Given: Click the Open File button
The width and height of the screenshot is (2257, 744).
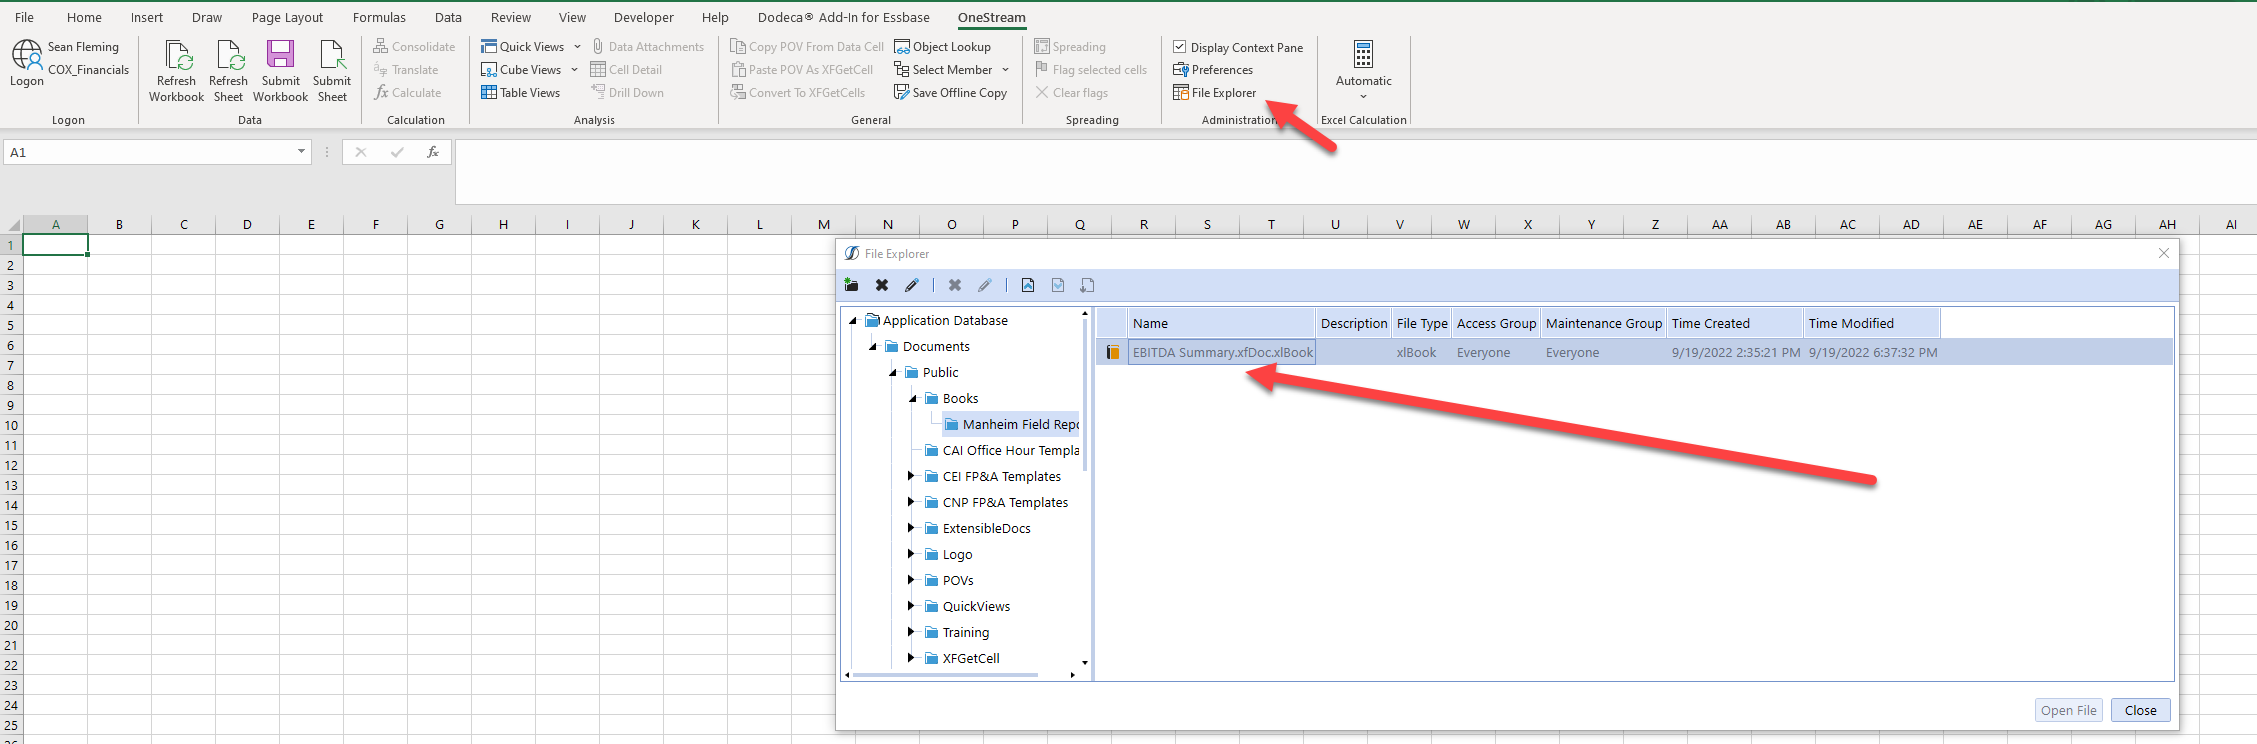Looking at the screenshot, I should [x=2068, y=710].
